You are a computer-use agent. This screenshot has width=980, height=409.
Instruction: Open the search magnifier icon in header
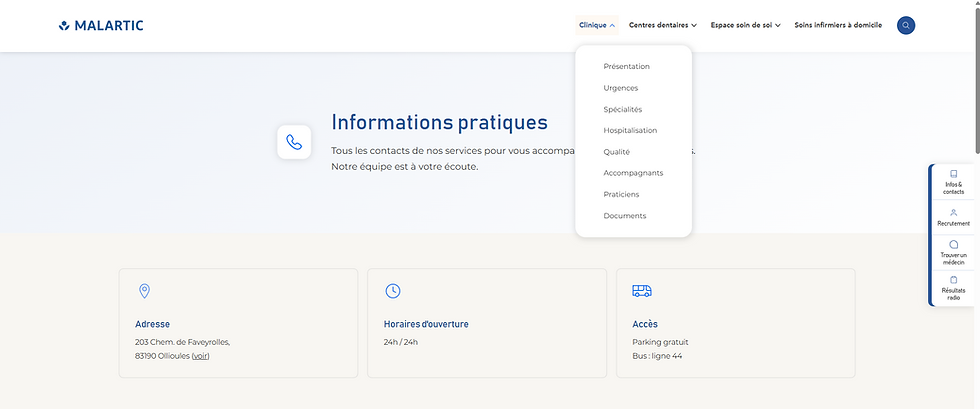pos(906,26)
